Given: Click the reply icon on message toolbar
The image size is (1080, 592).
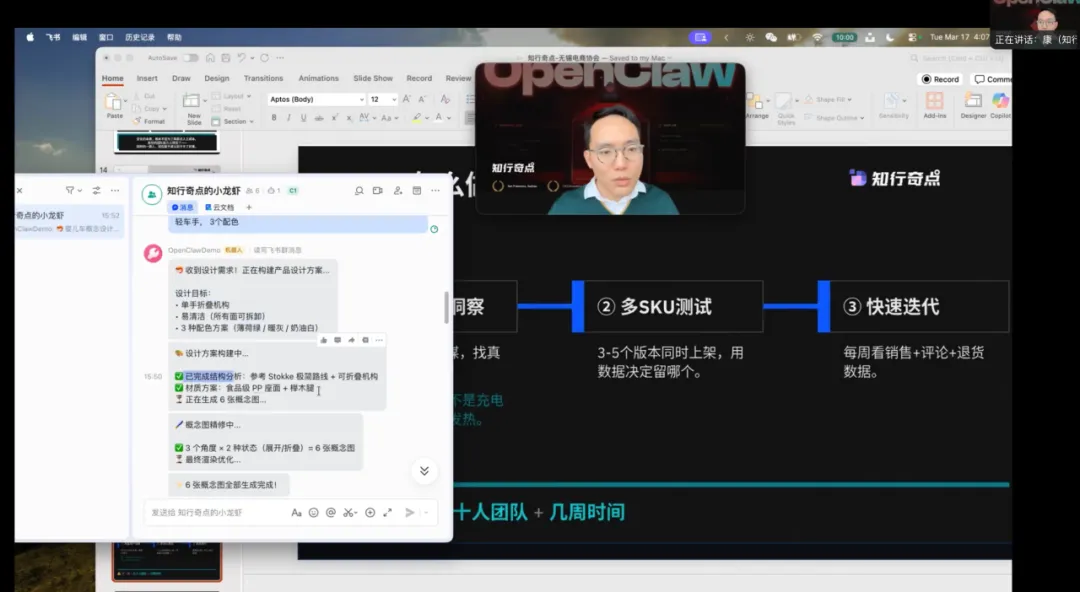Looking at the screenshot, I should click(338, 340).
